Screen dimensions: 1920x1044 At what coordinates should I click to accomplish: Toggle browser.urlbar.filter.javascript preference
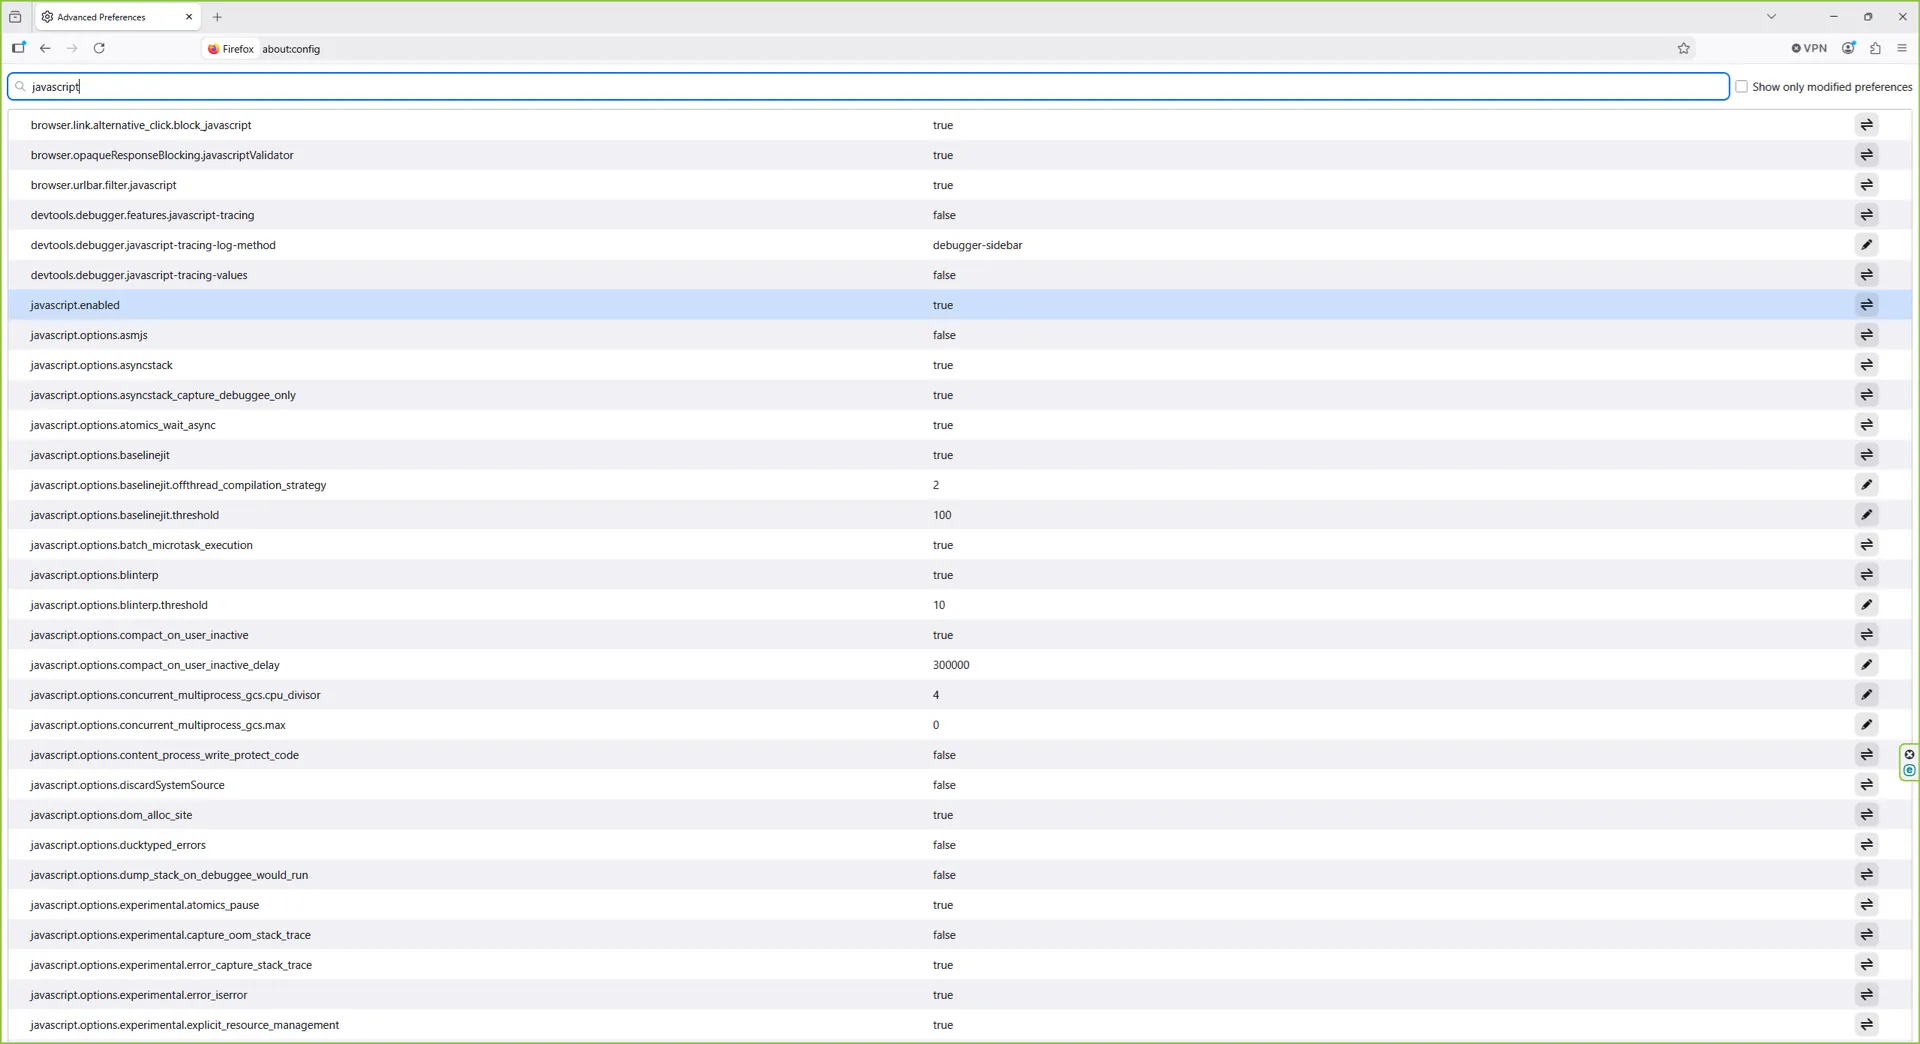point(1866,185)
